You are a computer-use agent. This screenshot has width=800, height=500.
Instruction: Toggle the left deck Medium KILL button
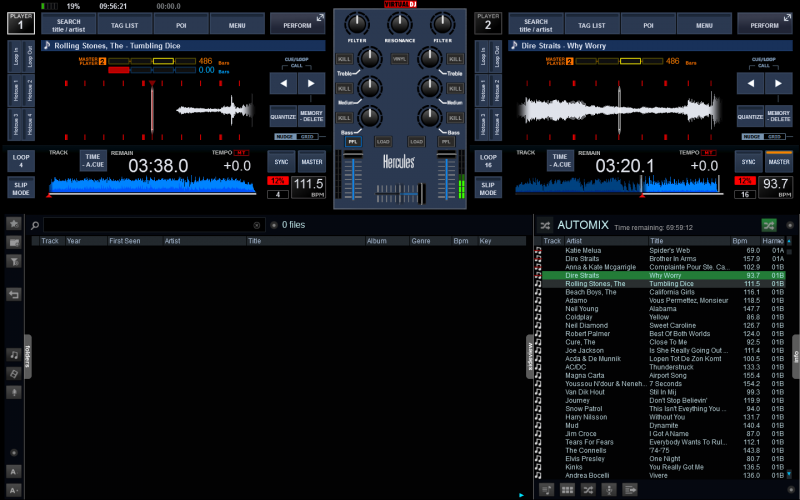click(x=344, y=89)
